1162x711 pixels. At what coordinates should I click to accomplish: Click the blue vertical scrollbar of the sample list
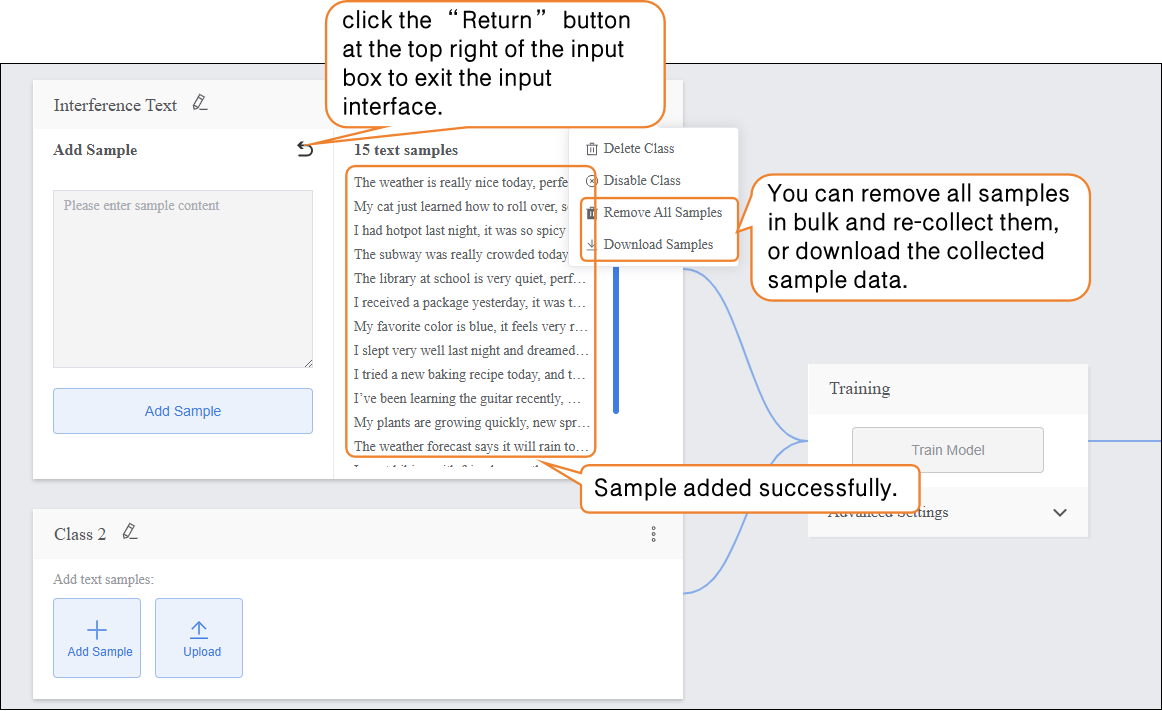pos(616,340)
